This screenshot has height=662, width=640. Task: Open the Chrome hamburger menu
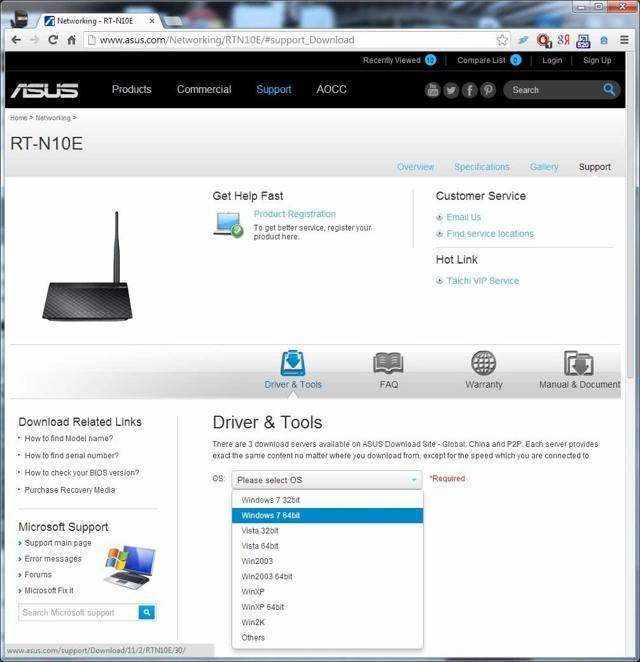tap(624, 40)
